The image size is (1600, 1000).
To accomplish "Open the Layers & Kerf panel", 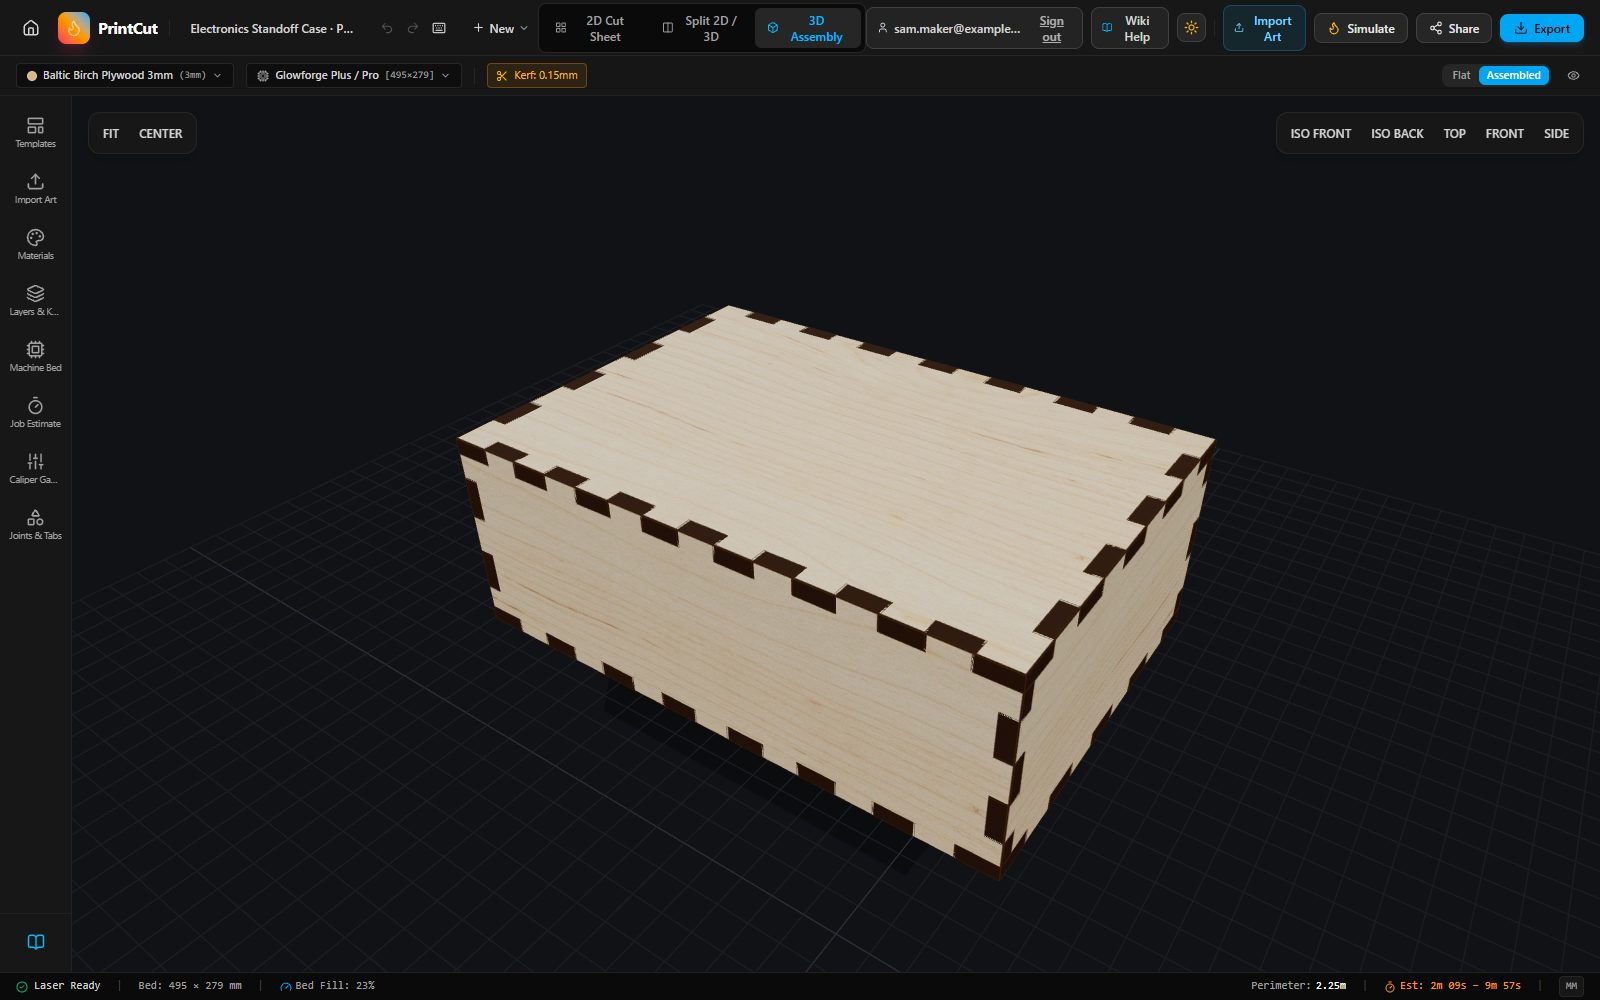I will 35,300.
